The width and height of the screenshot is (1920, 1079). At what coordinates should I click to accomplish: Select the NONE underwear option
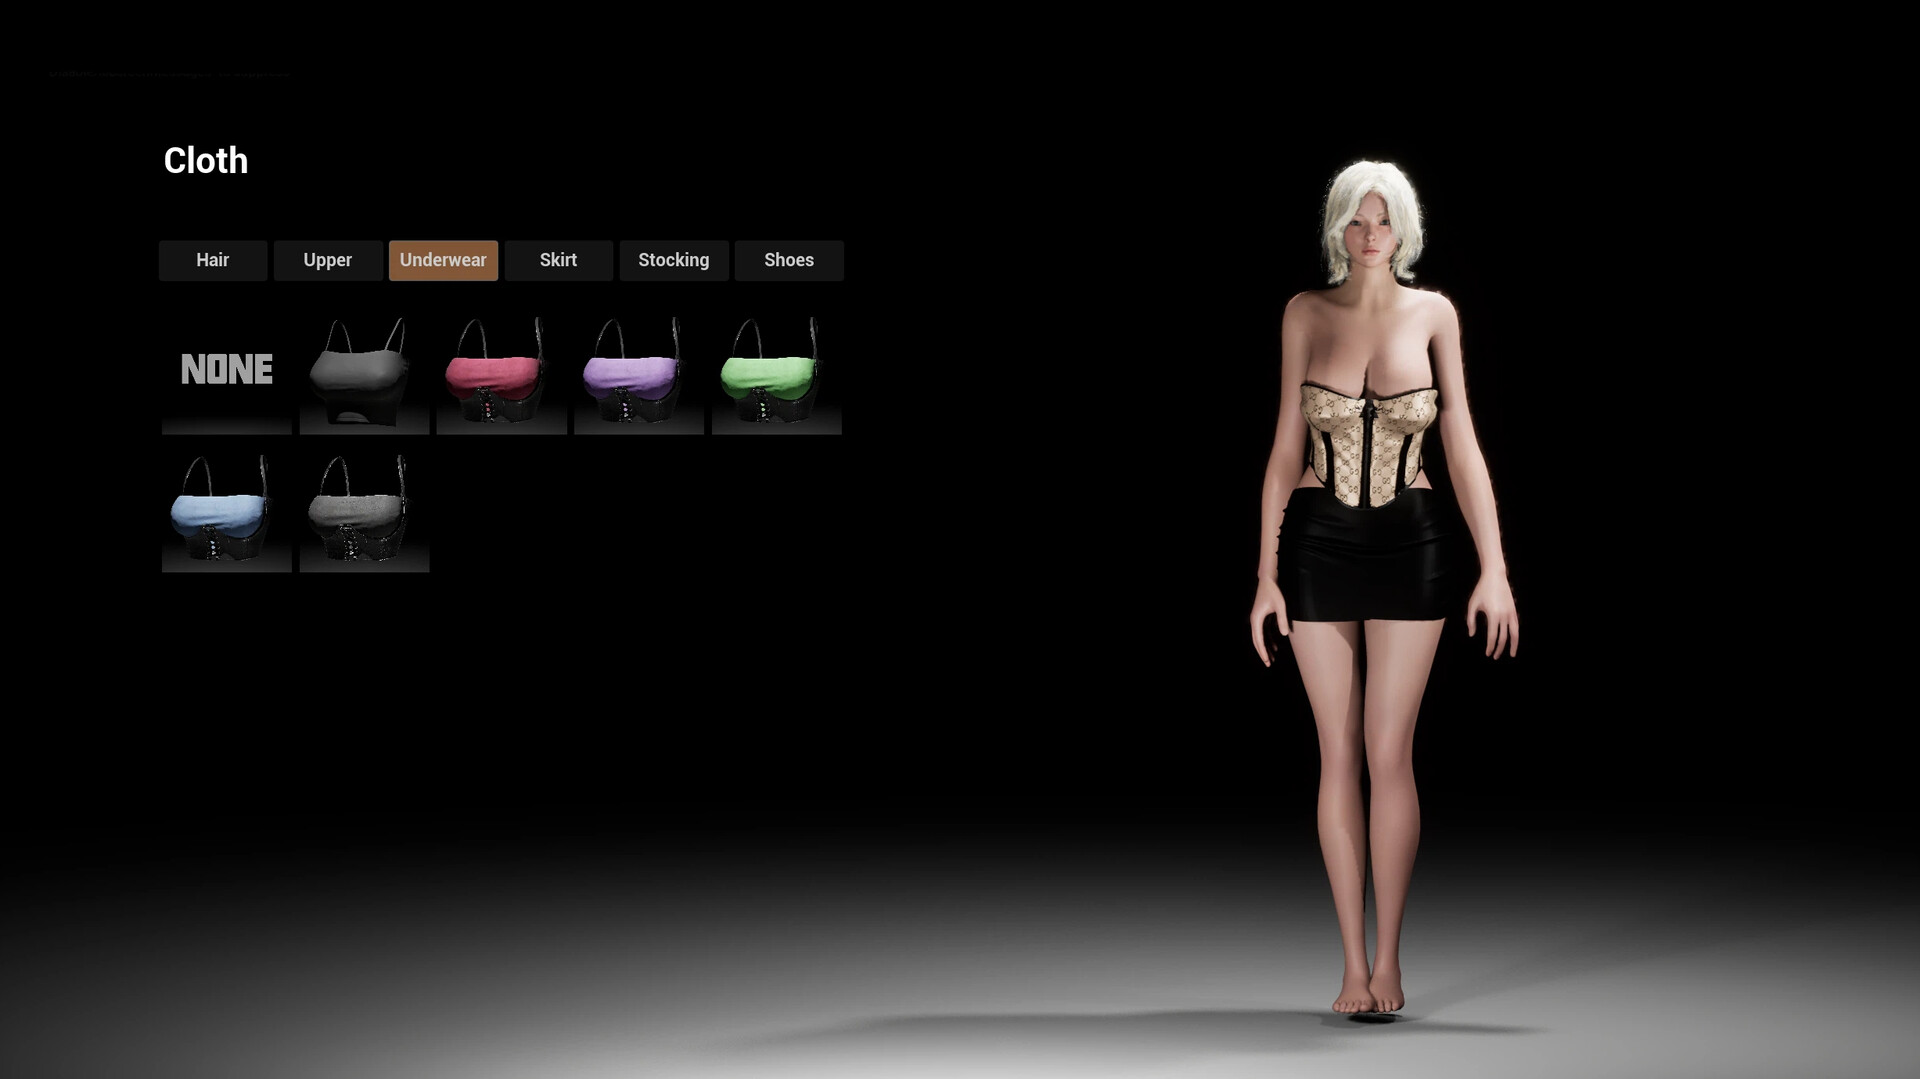(x=226, y=371)
